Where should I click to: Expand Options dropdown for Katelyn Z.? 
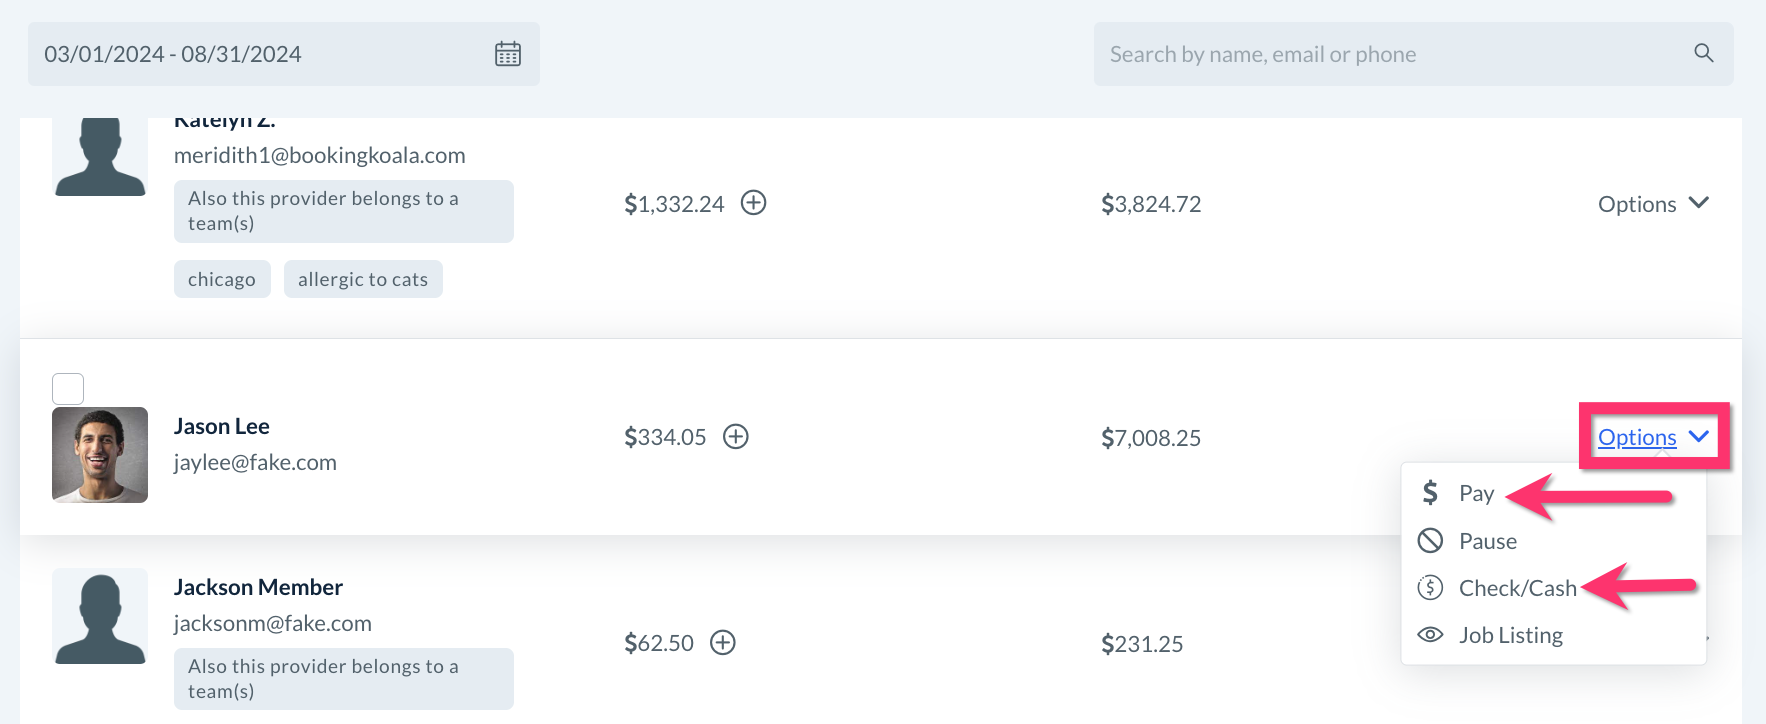click(x=1652, y=204)
